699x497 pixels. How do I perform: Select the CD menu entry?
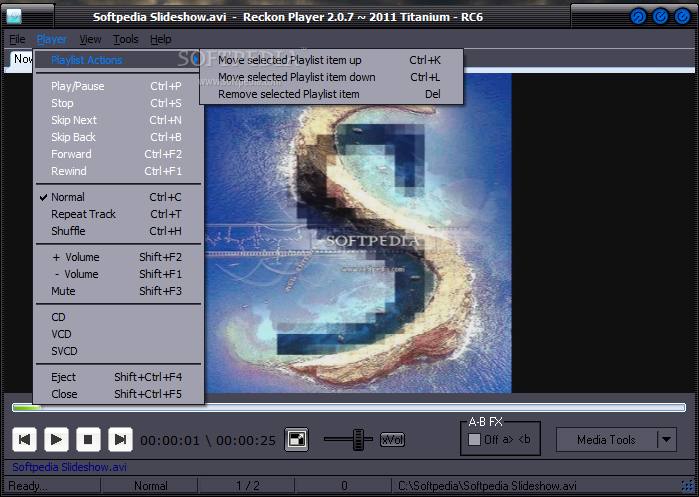(x=119, y=317)
